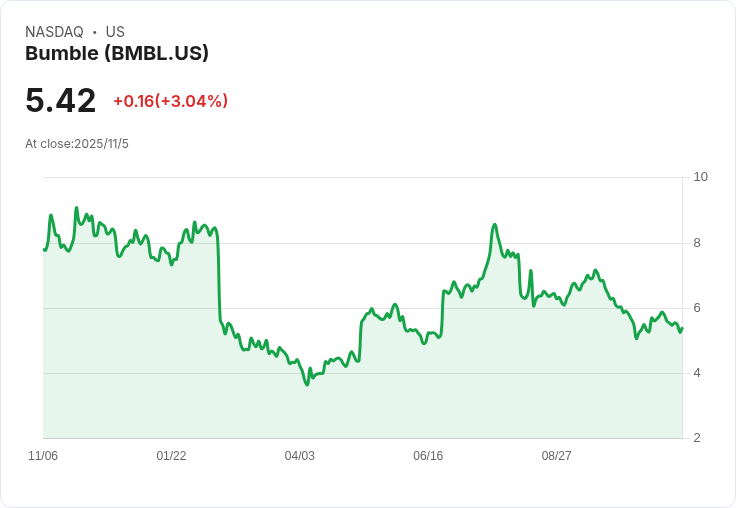Image resolution: width=736 pixels, height=508 pixels.
Task: Click the 8 value on price axis
Action: click(697, 243)
